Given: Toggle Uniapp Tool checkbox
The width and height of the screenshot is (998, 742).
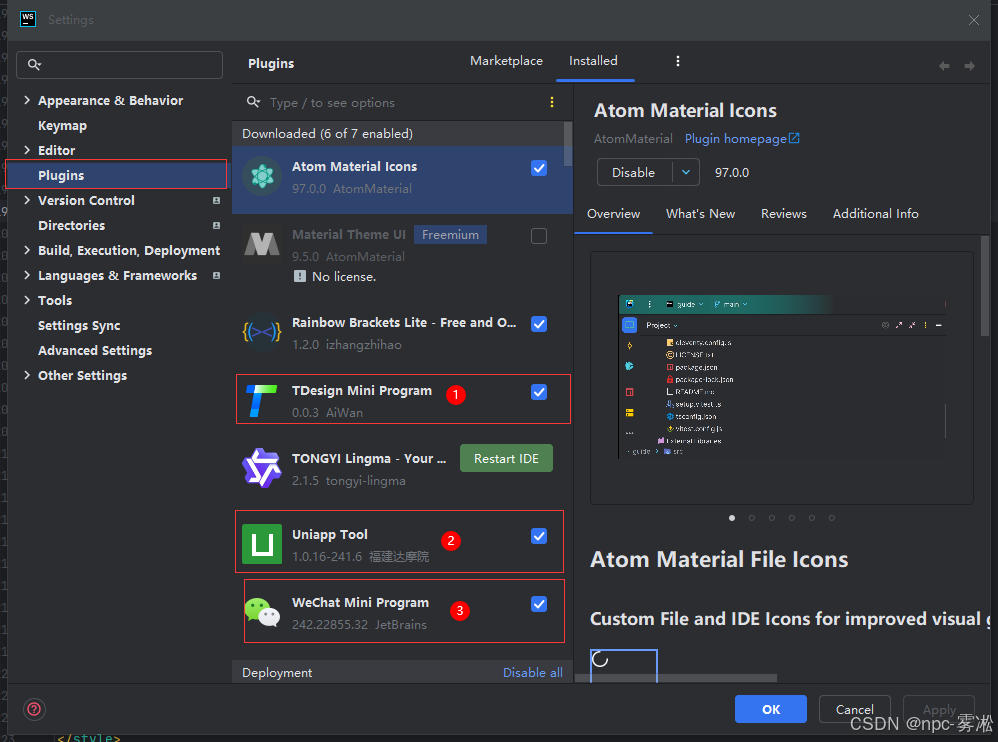Looking at the screenshot, I should 539,536.
